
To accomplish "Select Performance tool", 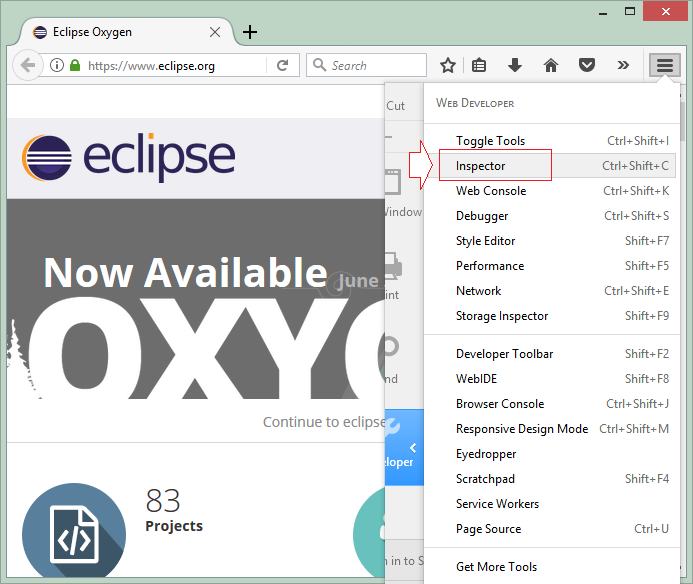I will click(x=551, y=266).
